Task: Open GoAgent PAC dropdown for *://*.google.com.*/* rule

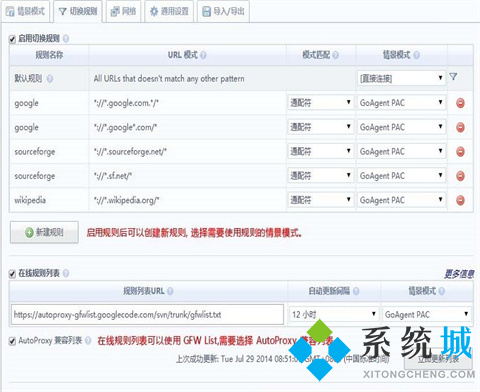Action: [401, 103]
